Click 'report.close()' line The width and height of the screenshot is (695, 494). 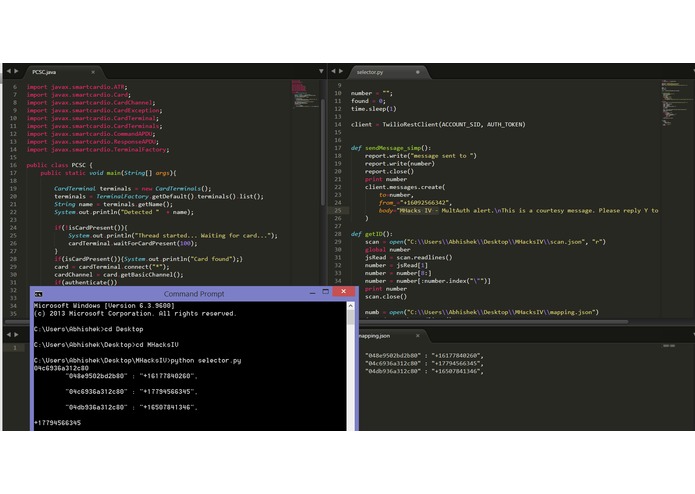coord(389,171)
